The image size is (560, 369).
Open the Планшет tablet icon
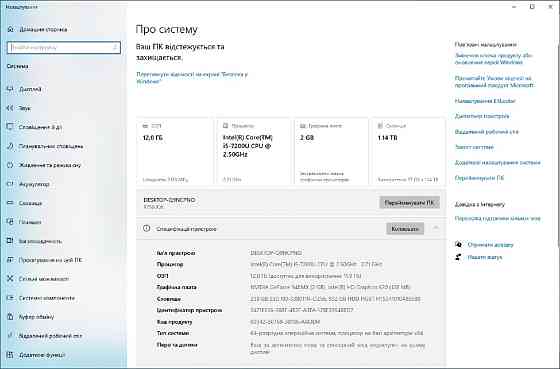click(x=10, y=222)
